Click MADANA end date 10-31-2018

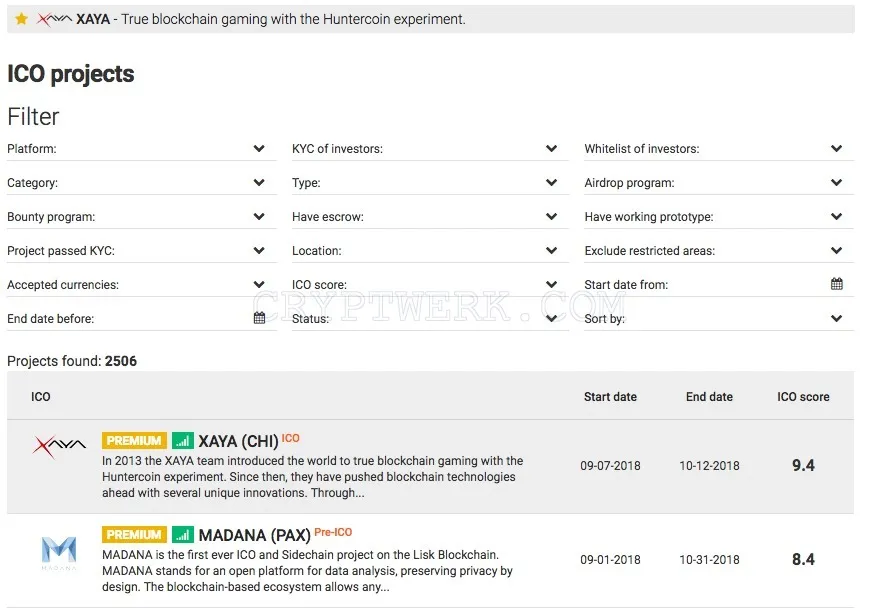pyautogui.click(x=710, y=560)
